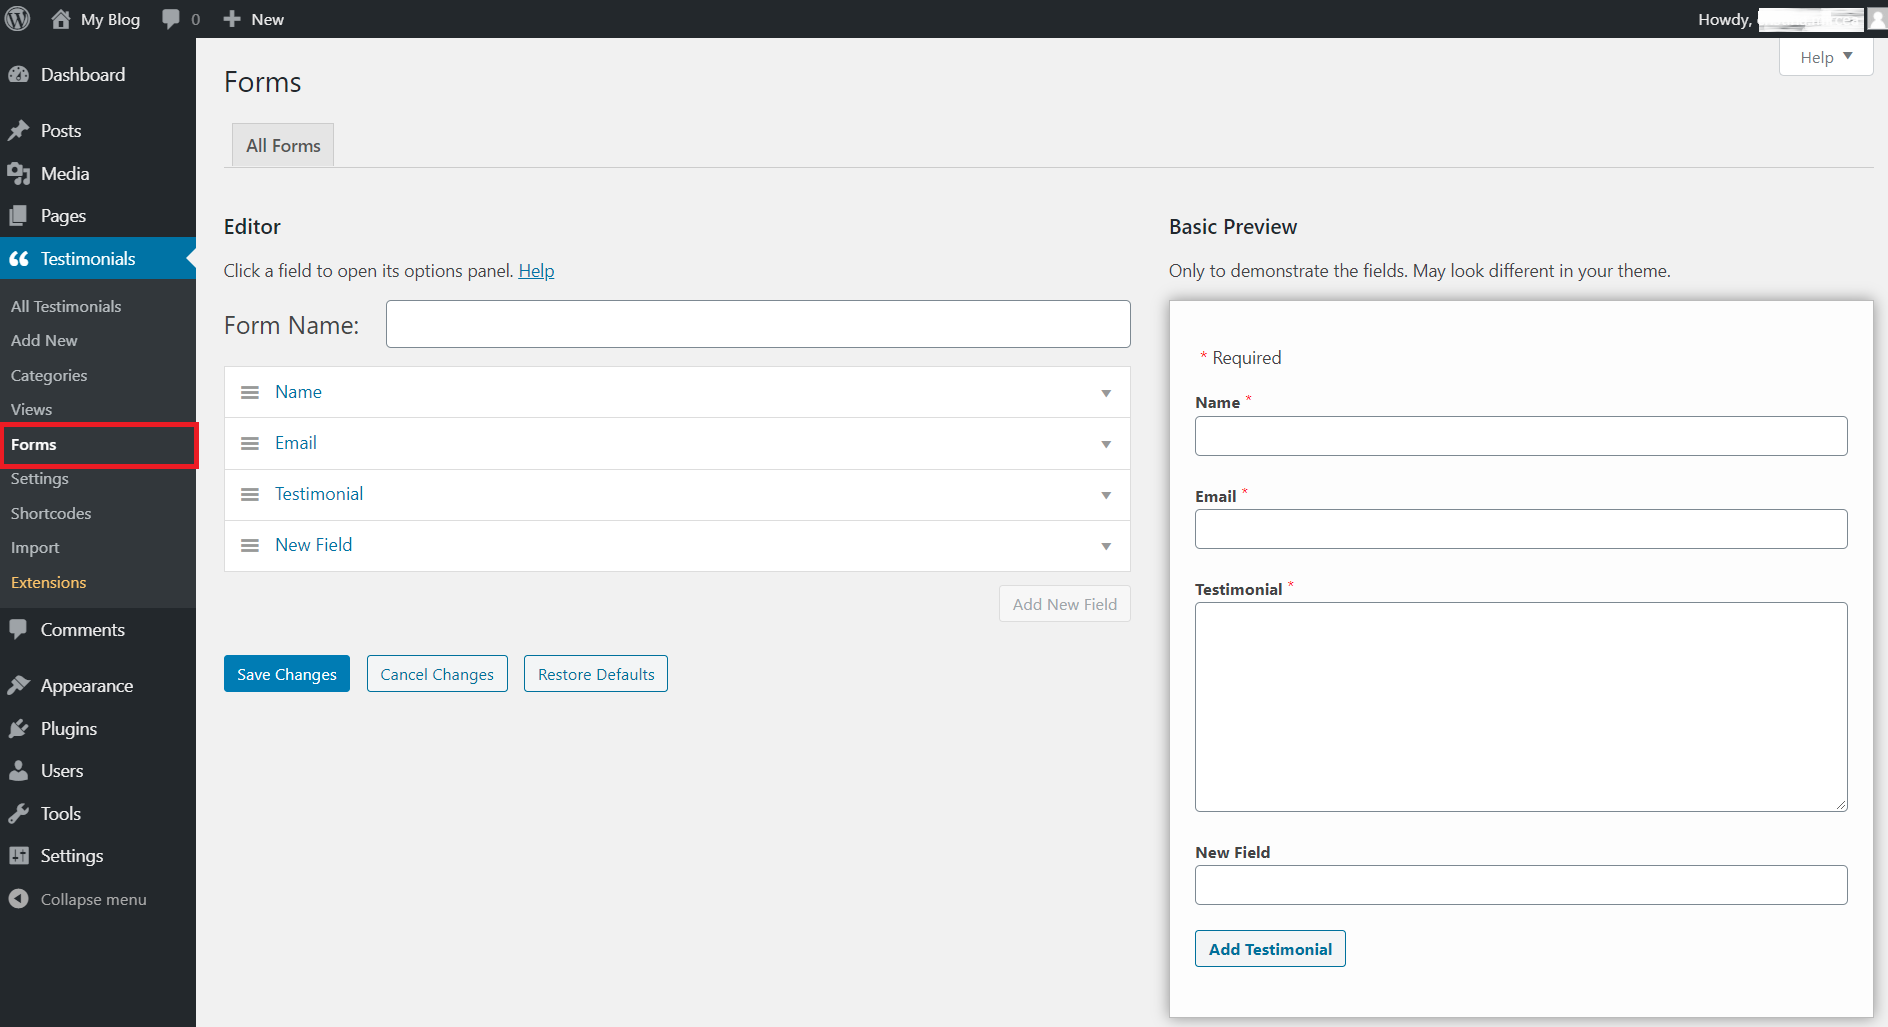Viewport: 1888px width, 1027px height.
Task: Click inside the Form Name input field
Action: coord(757,323)
